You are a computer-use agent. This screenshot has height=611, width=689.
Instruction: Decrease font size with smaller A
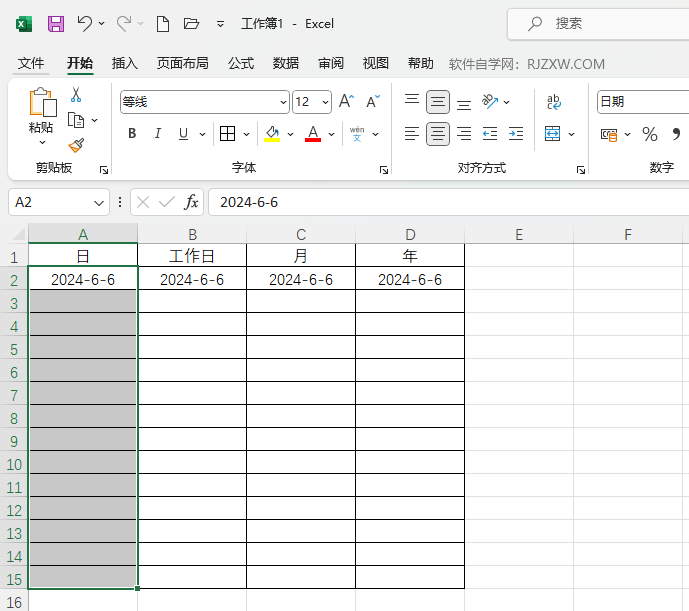[373, 102]
